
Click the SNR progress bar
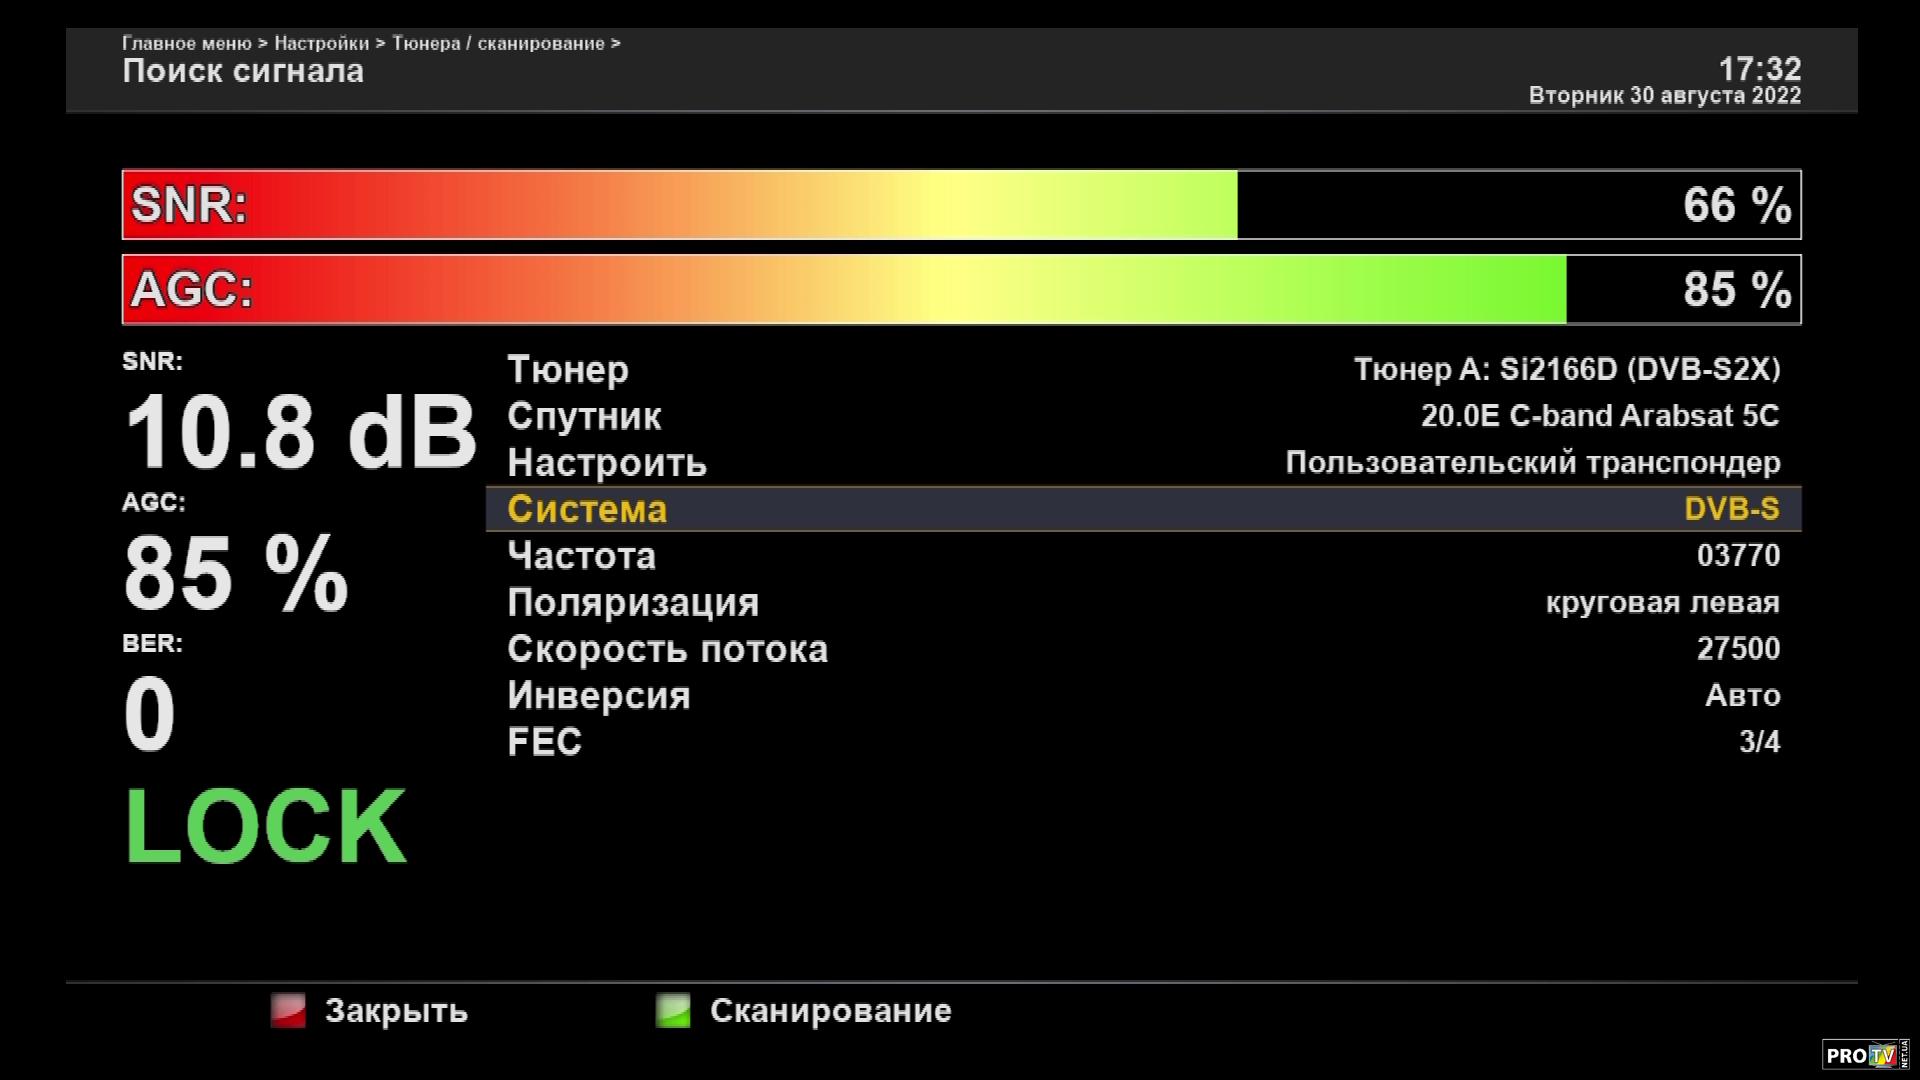[960, 205]
